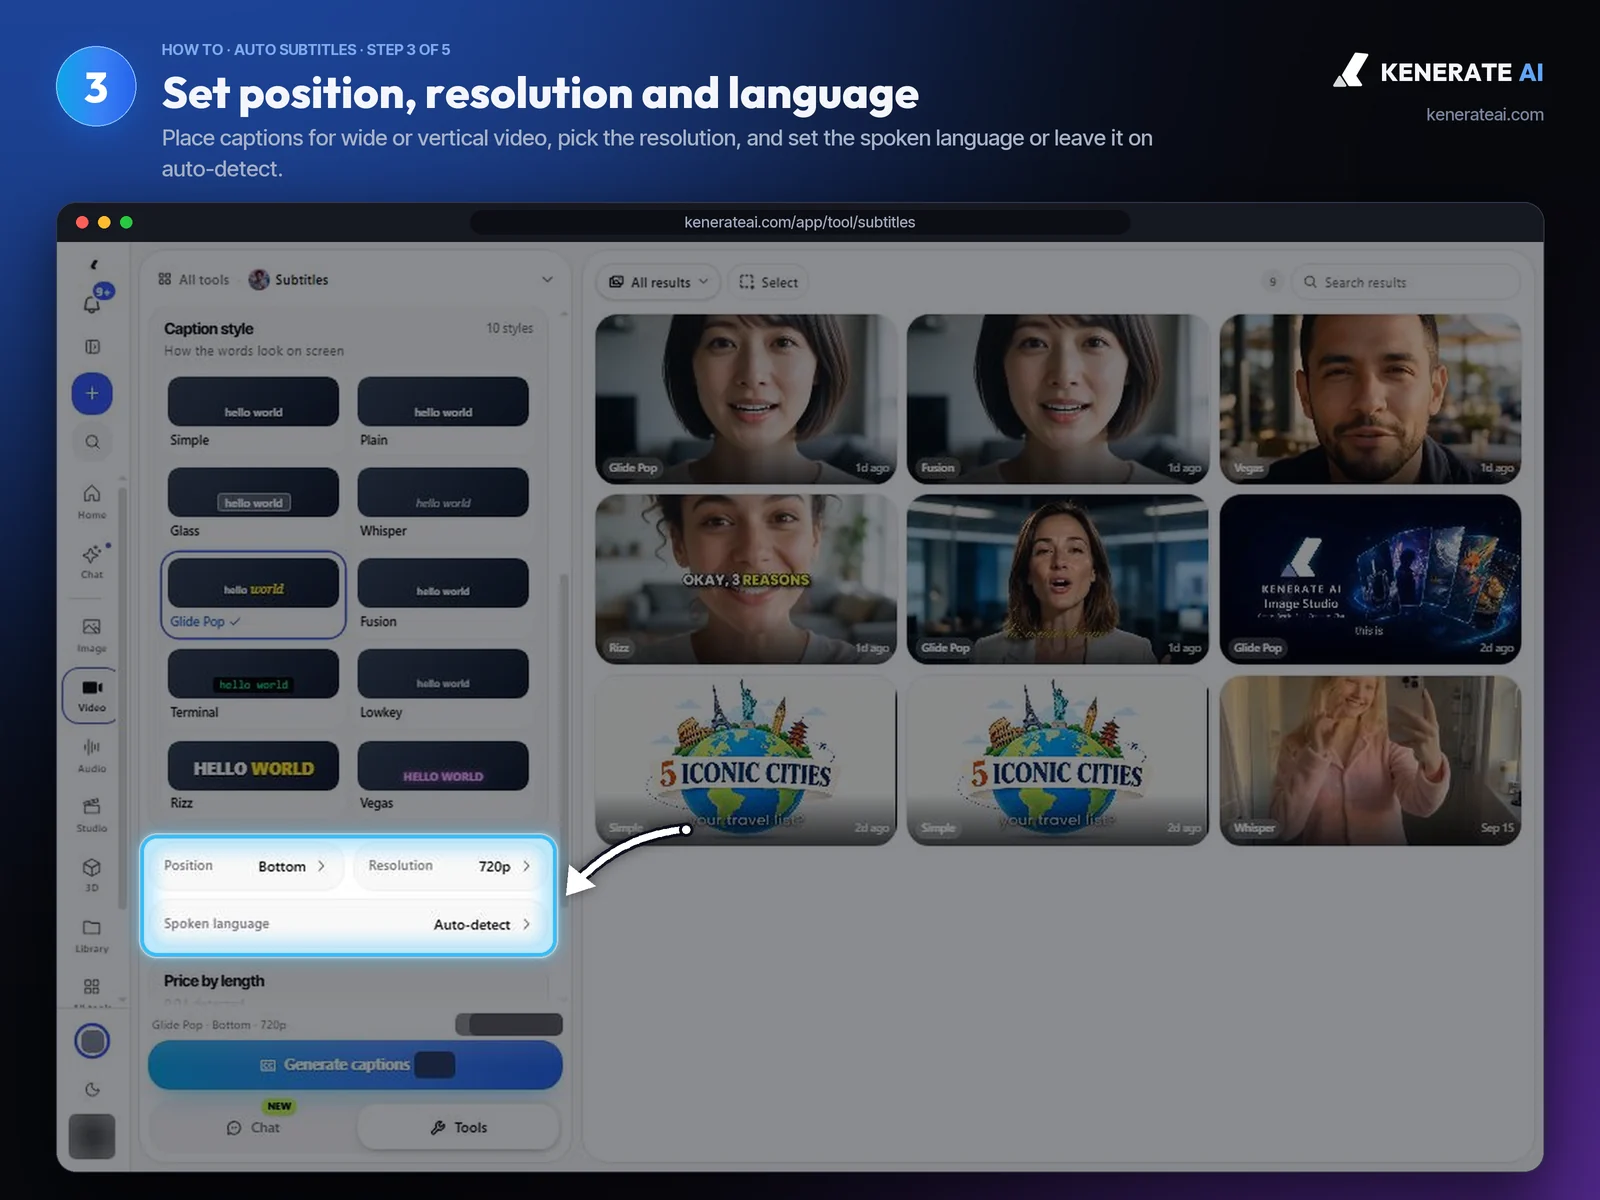Click the browser address bar URL
Image resolution: width=1600 pixels, height=1200 pixels.
[x=800, y=222]
